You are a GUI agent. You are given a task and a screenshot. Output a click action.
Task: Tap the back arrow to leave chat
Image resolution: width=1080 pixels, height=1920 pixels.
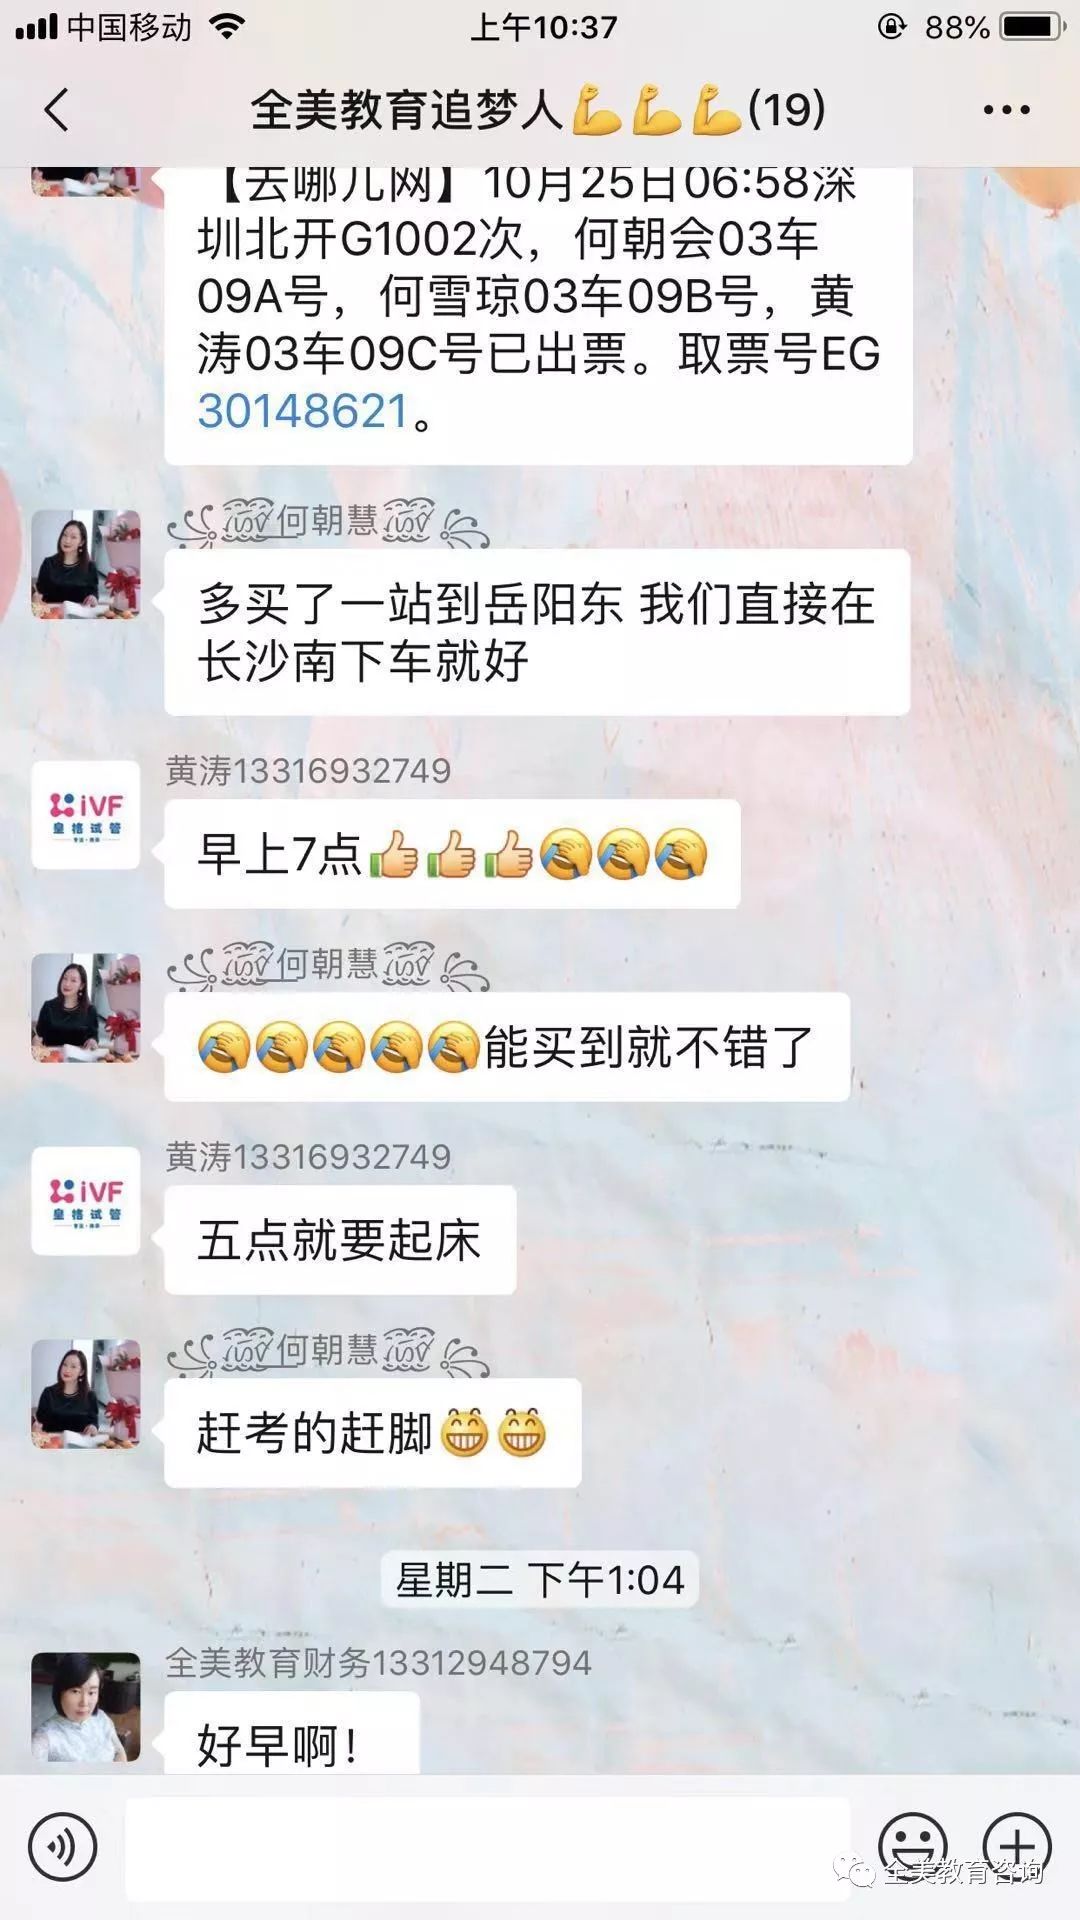(57, 109)
